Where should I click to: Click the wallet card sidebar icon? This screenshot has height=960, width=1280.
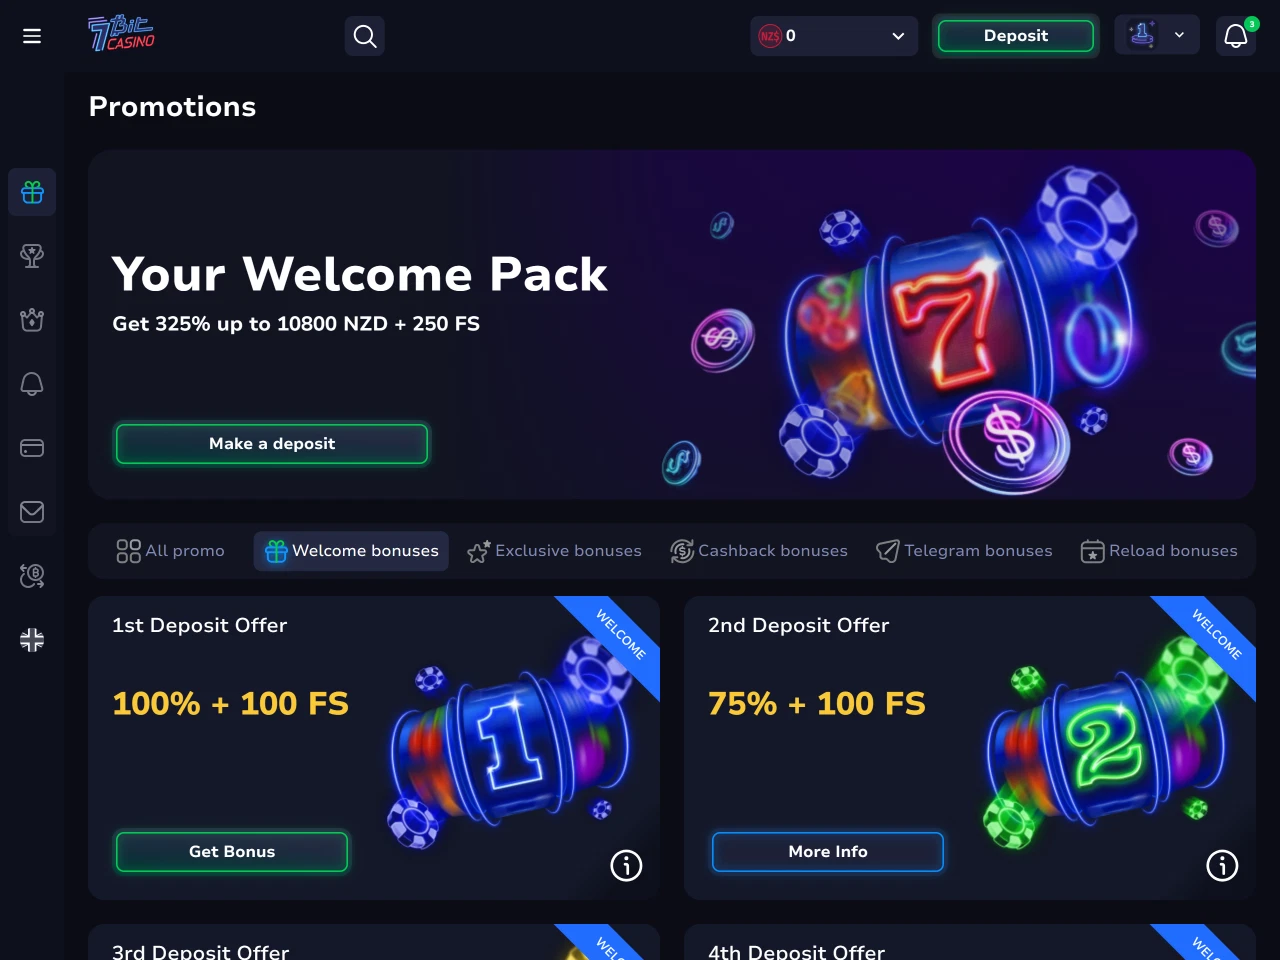point(32,448)
